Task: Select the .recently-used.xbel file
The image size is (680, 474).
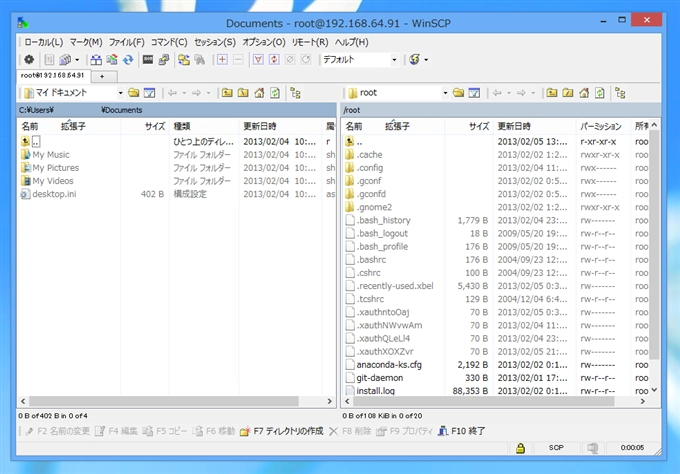Action: click(389, 286)
